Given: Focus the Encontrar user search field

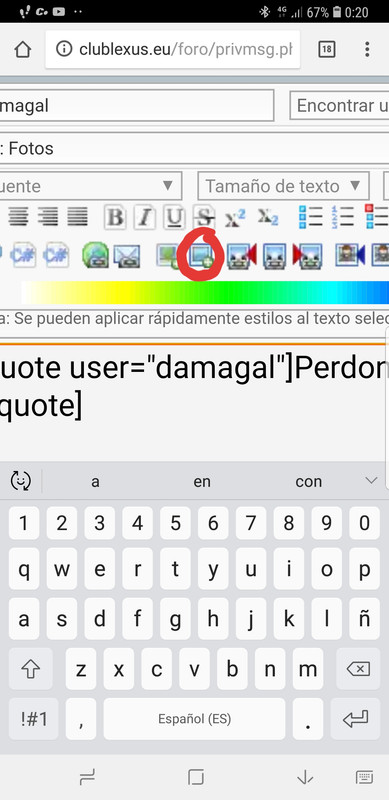Looking at the screenshot, I should tap(339, 106).
